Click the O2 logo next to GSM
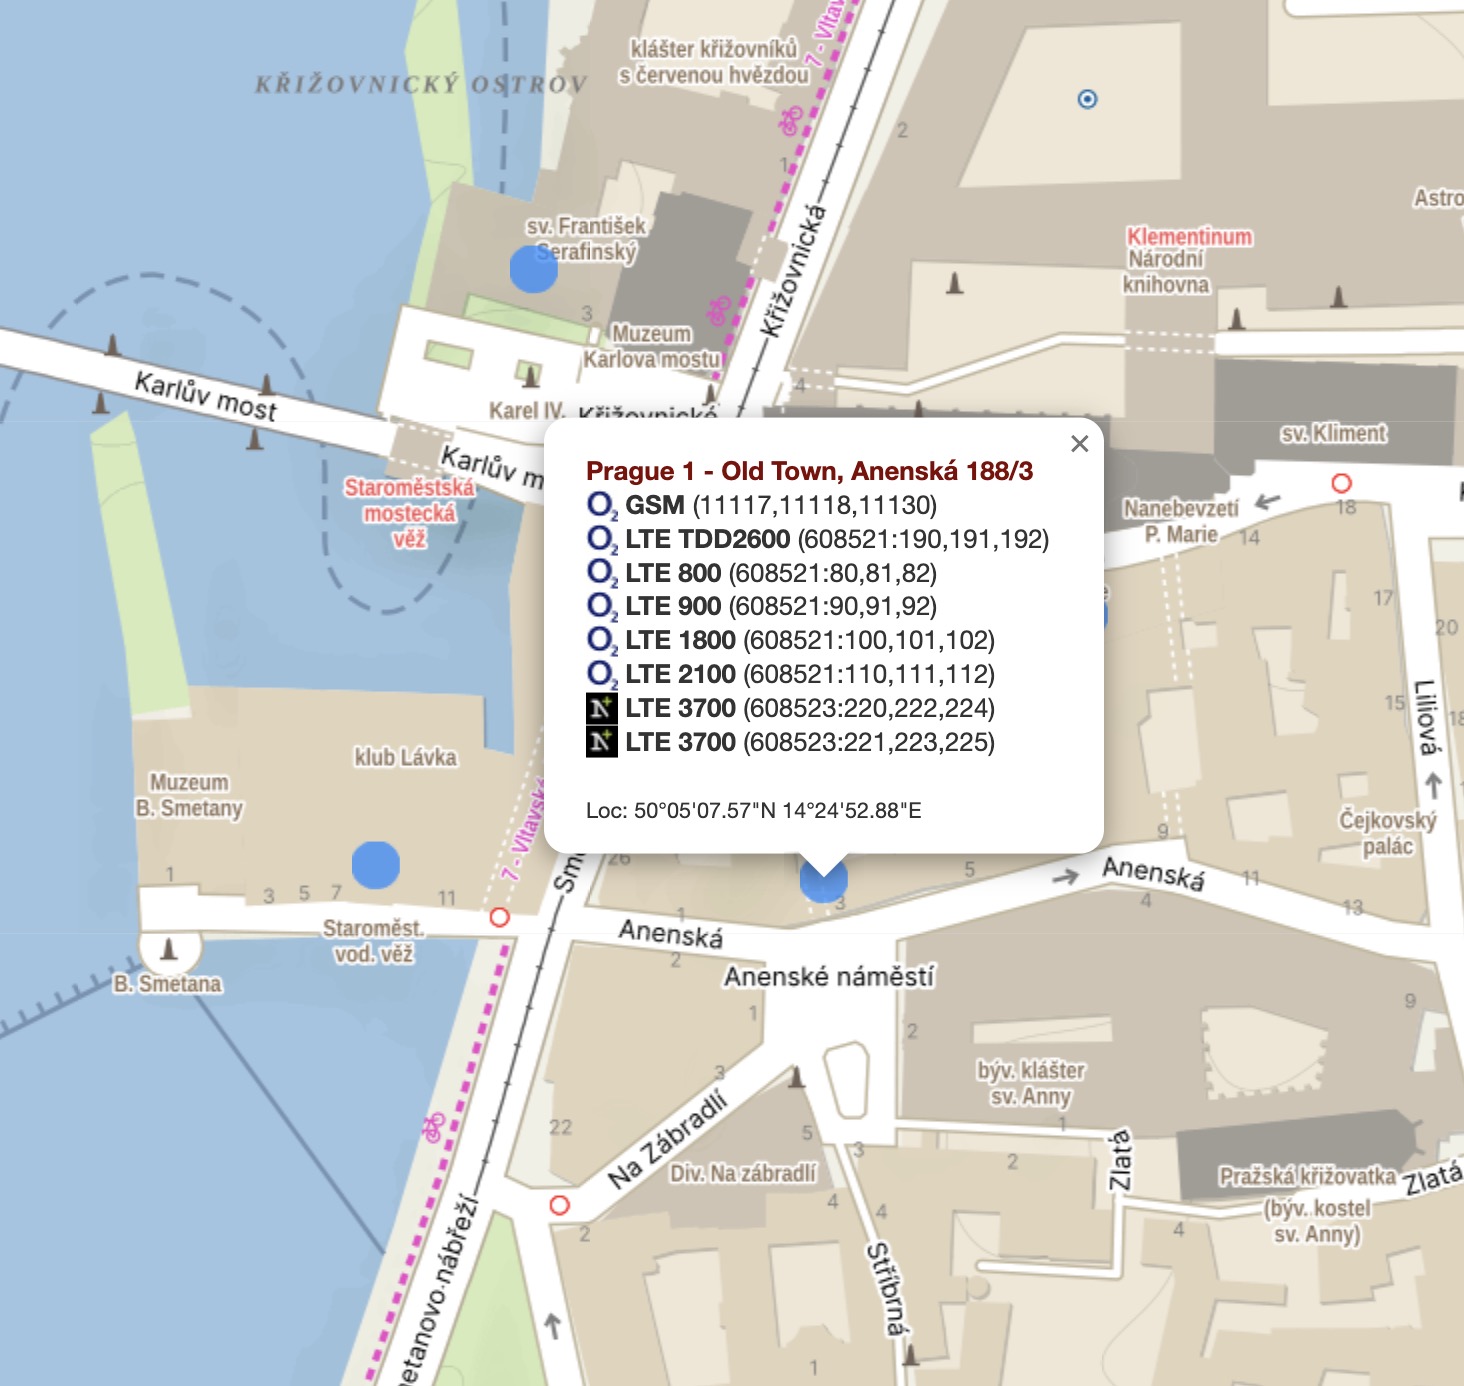 pos(602,505)
